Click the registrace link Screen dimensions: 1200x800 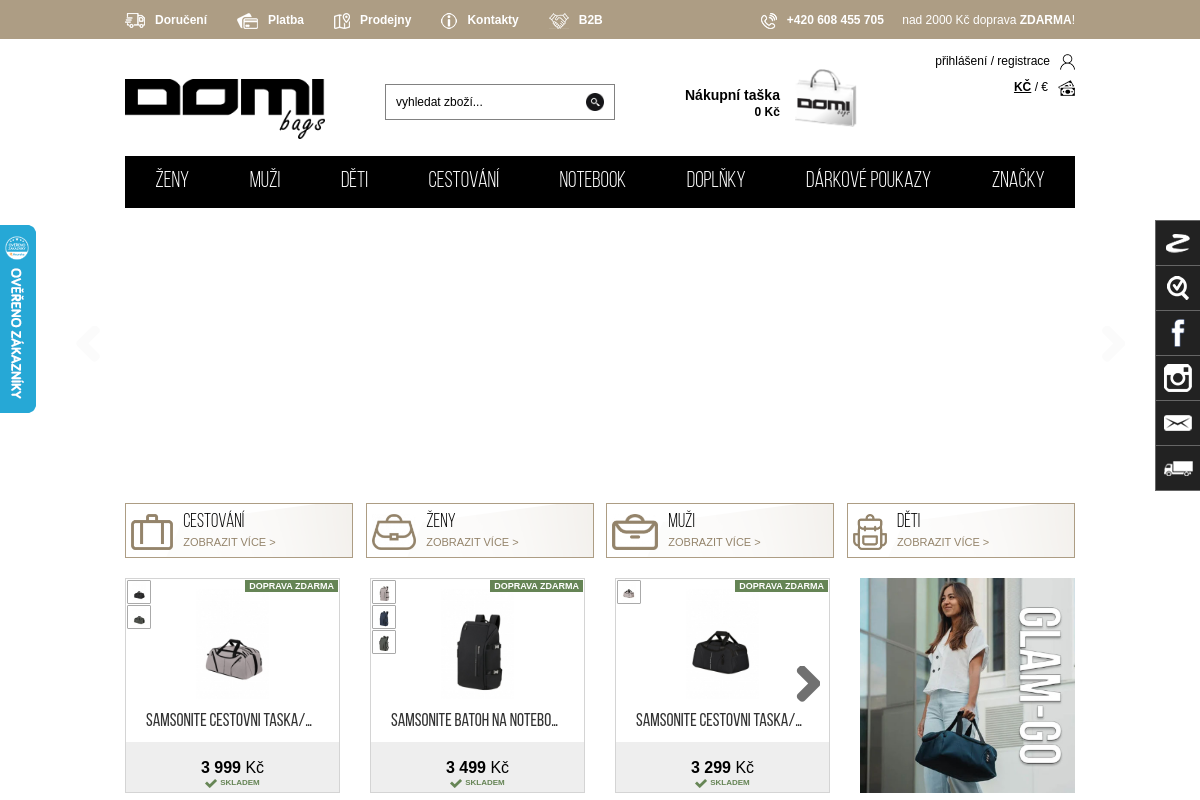[x=1023, y=61]
